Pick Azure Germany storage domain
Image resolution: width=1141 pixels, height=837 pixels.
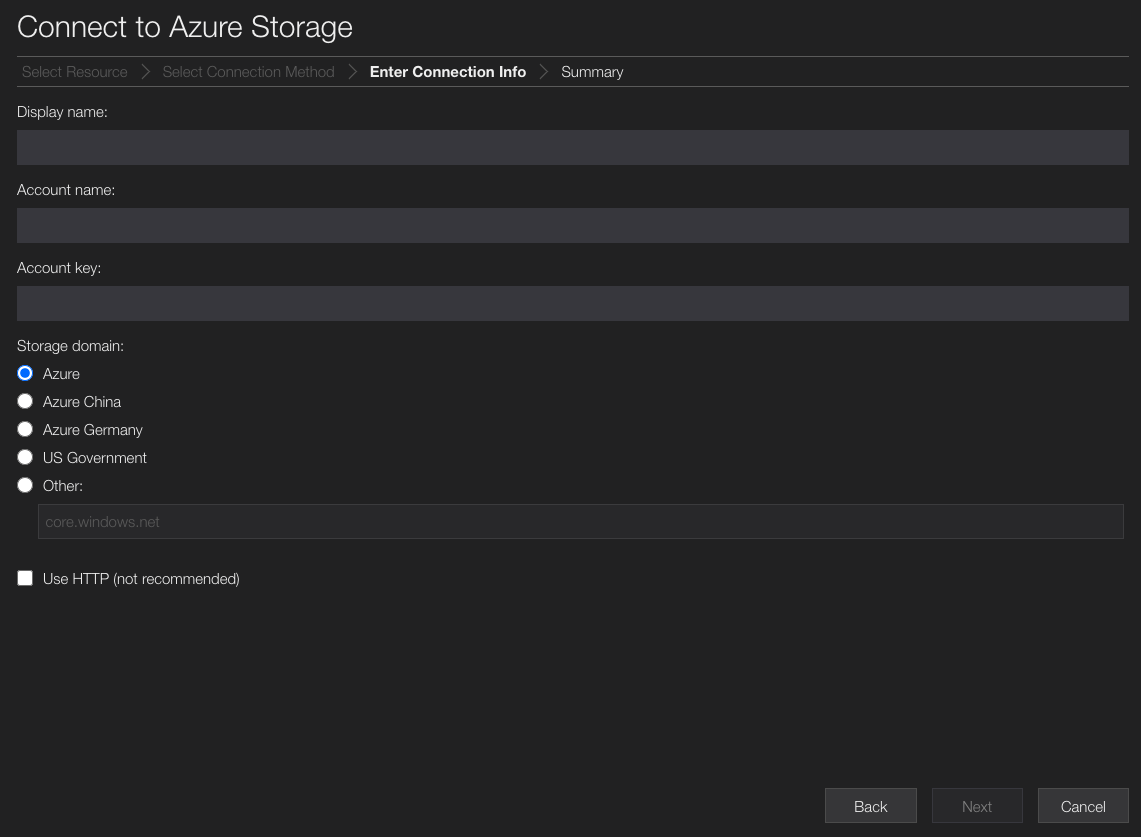click(x=25, y=429)
